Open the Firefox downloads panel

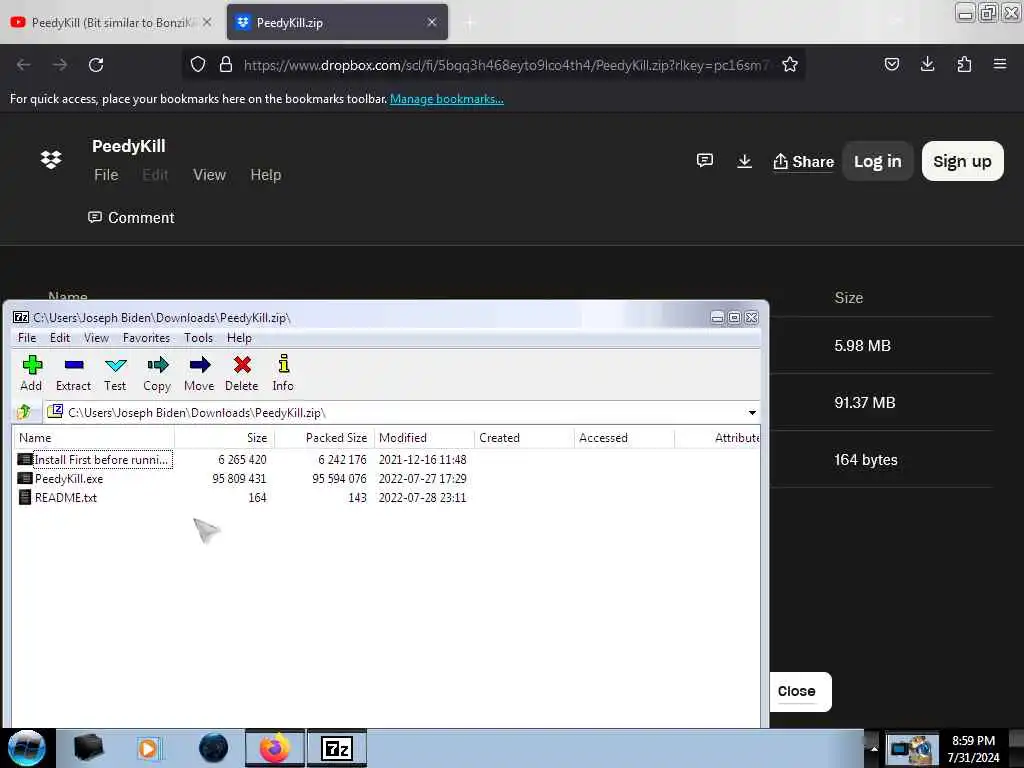point(927,64)
